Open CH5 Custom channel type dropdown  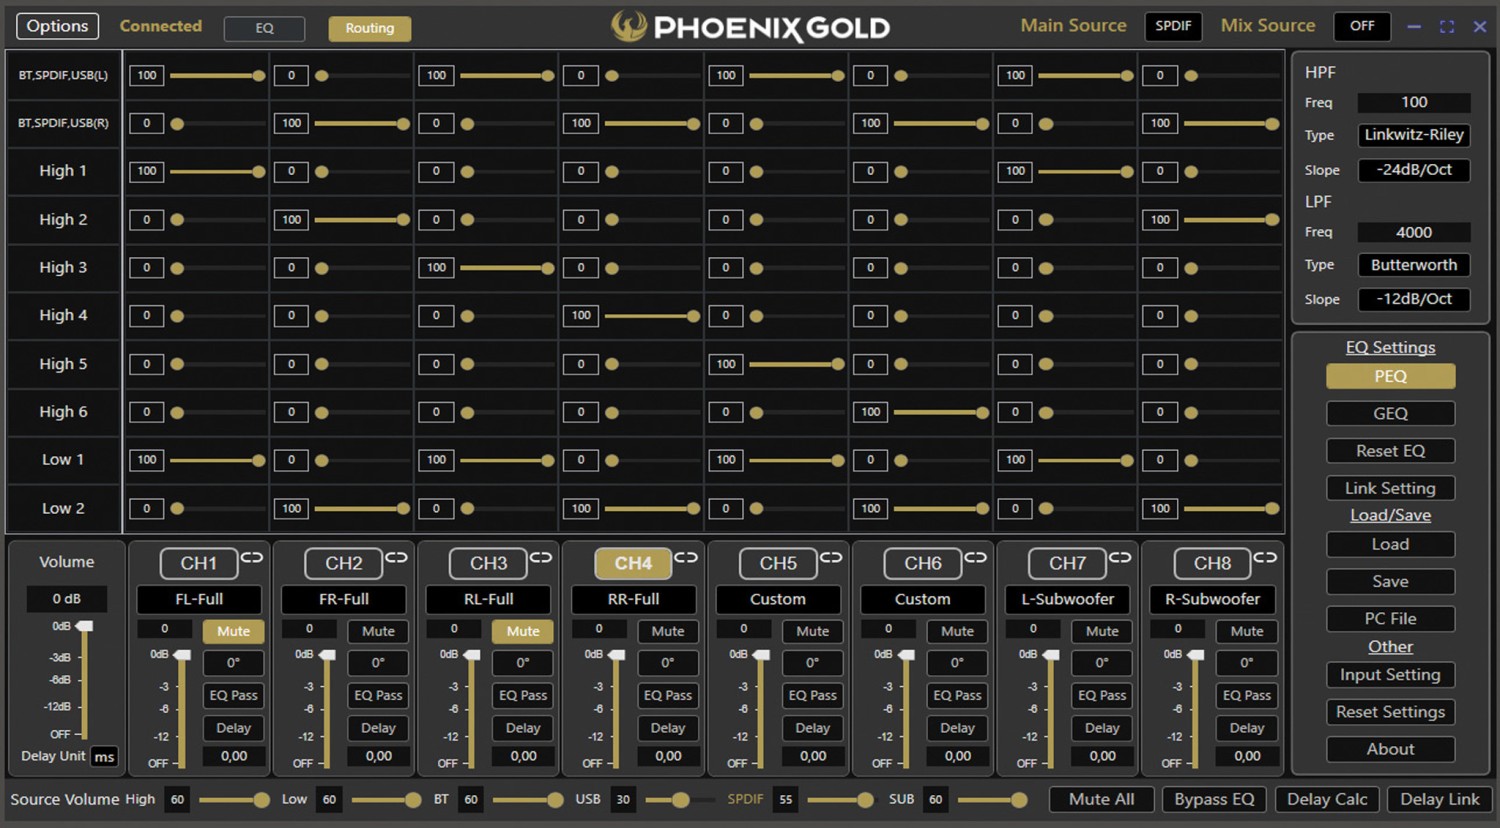(x=778, y=599)
